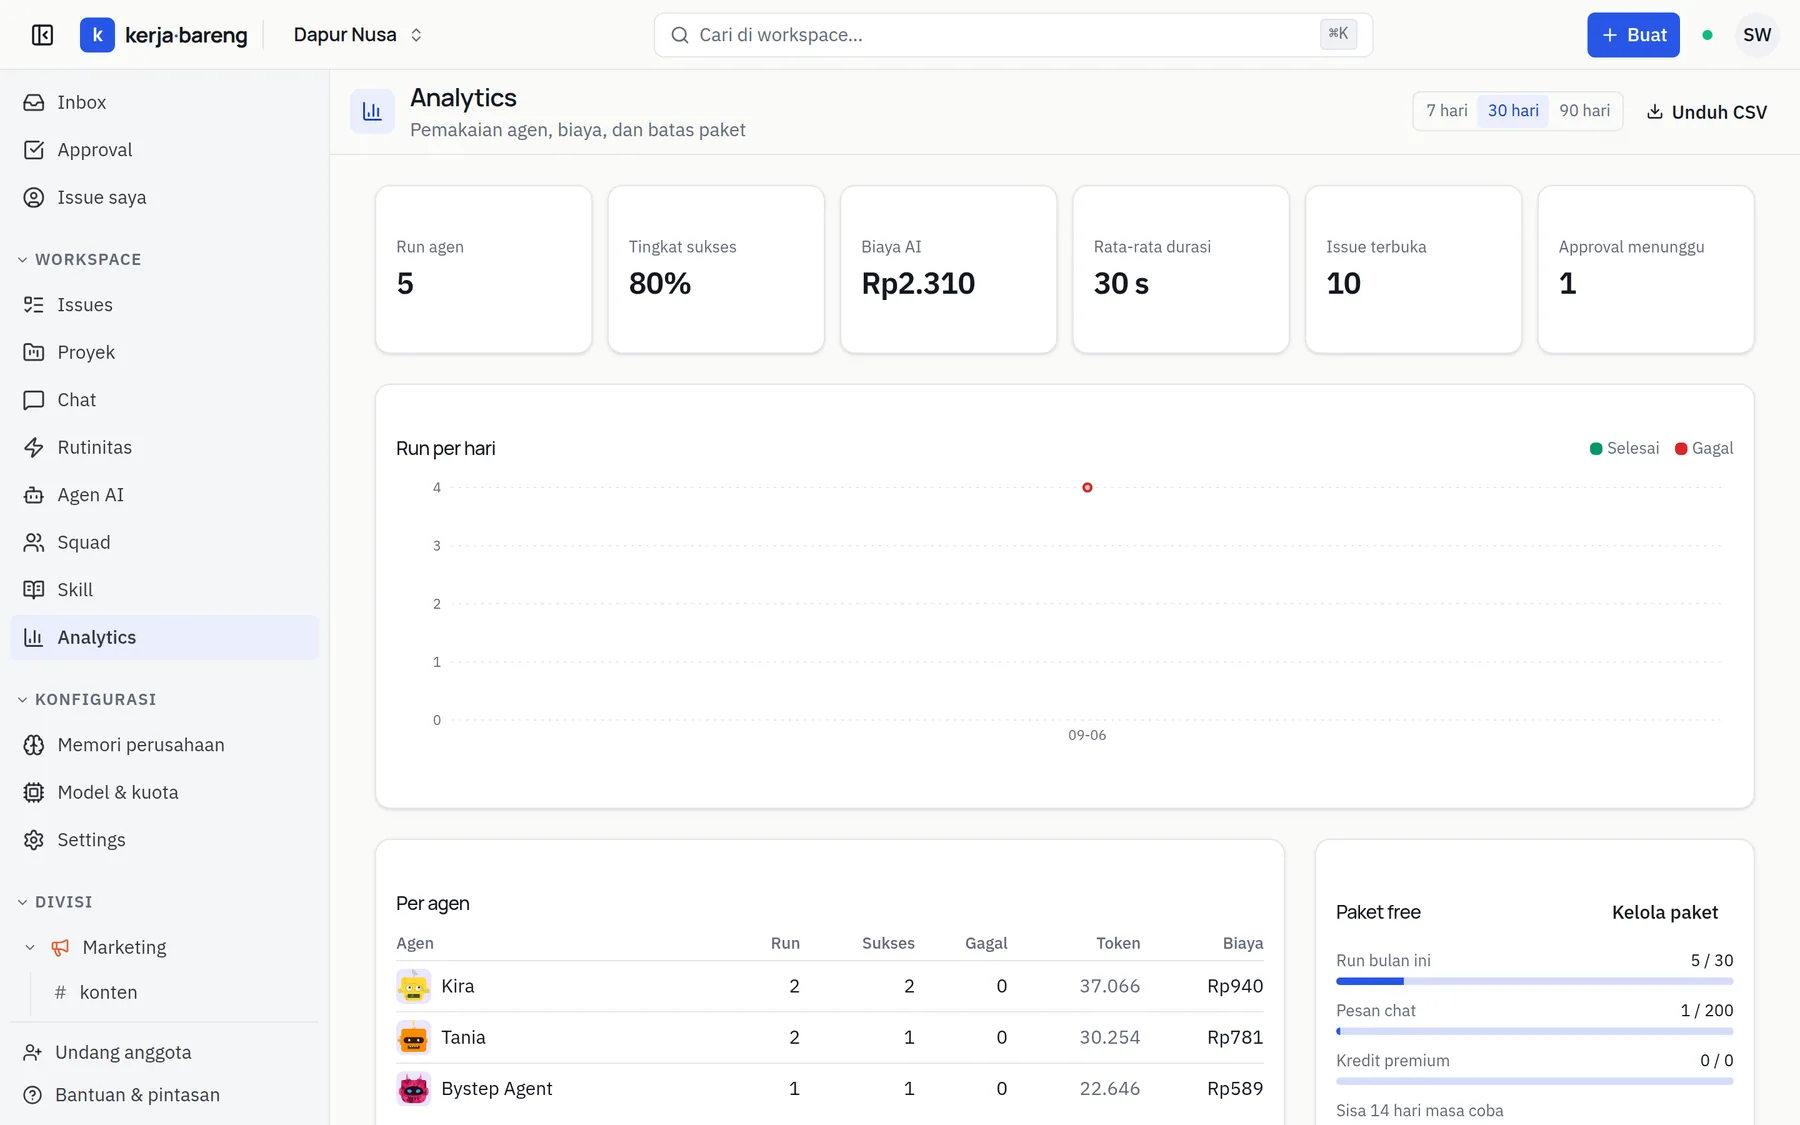The height and width of the screenshot is (1125, 1800).
Task: Click Tania's agent avatar
Action: pos(413,1038)
